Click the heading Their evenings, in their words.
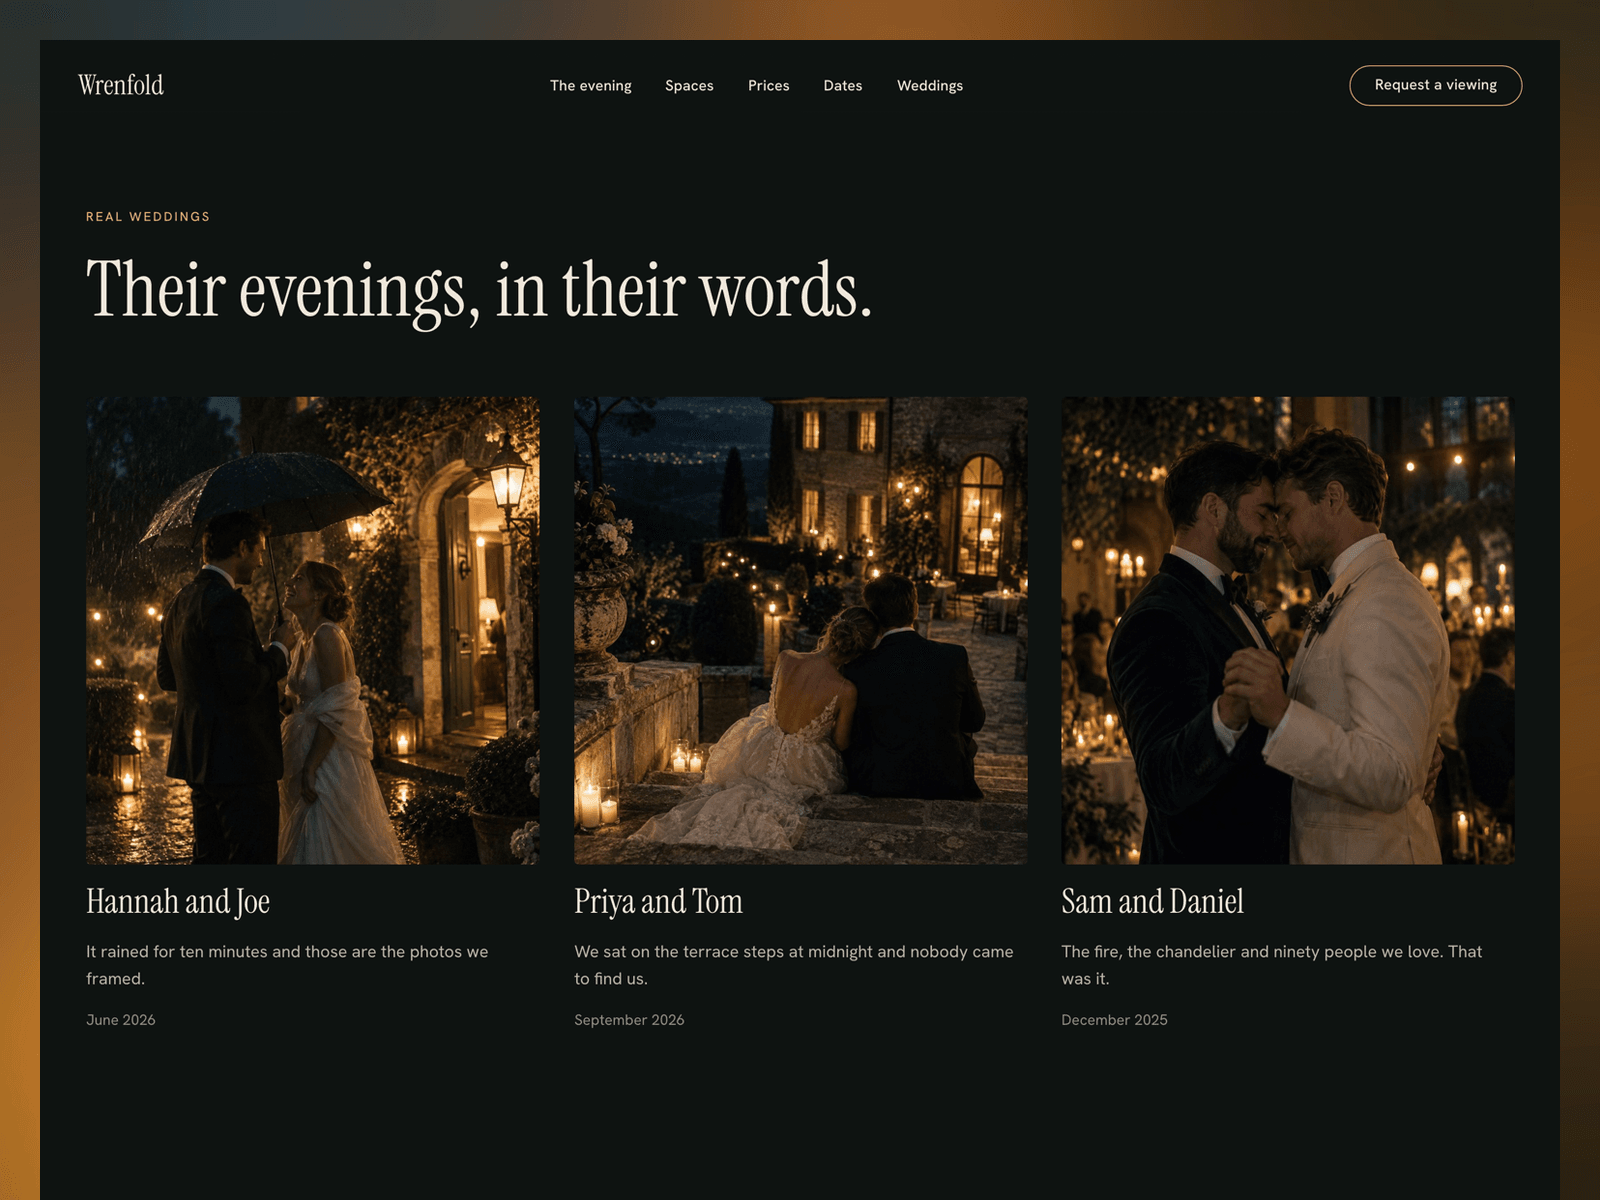 479,291
